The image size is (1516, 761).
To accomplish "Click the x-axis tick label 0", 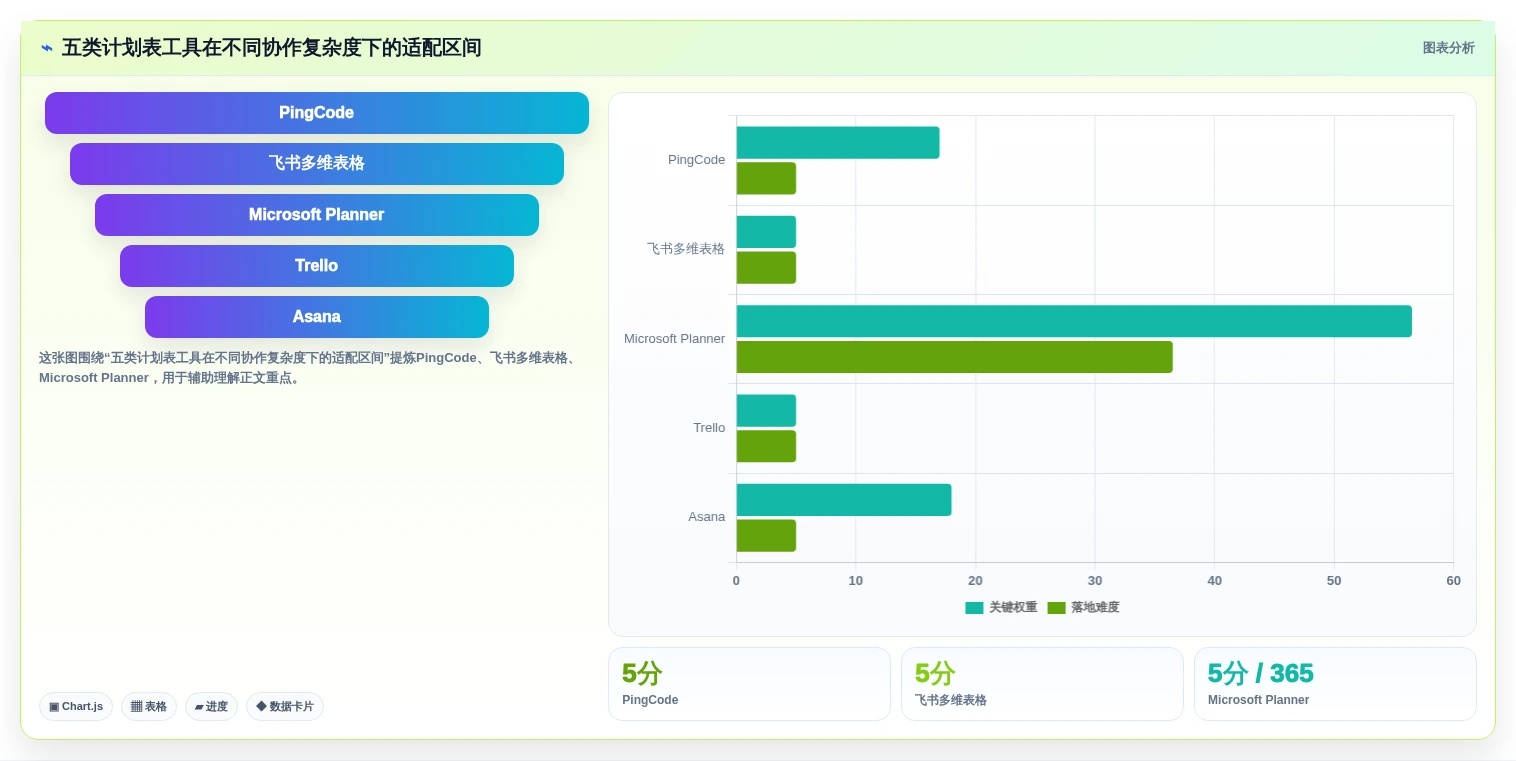I will click(736, 581).
